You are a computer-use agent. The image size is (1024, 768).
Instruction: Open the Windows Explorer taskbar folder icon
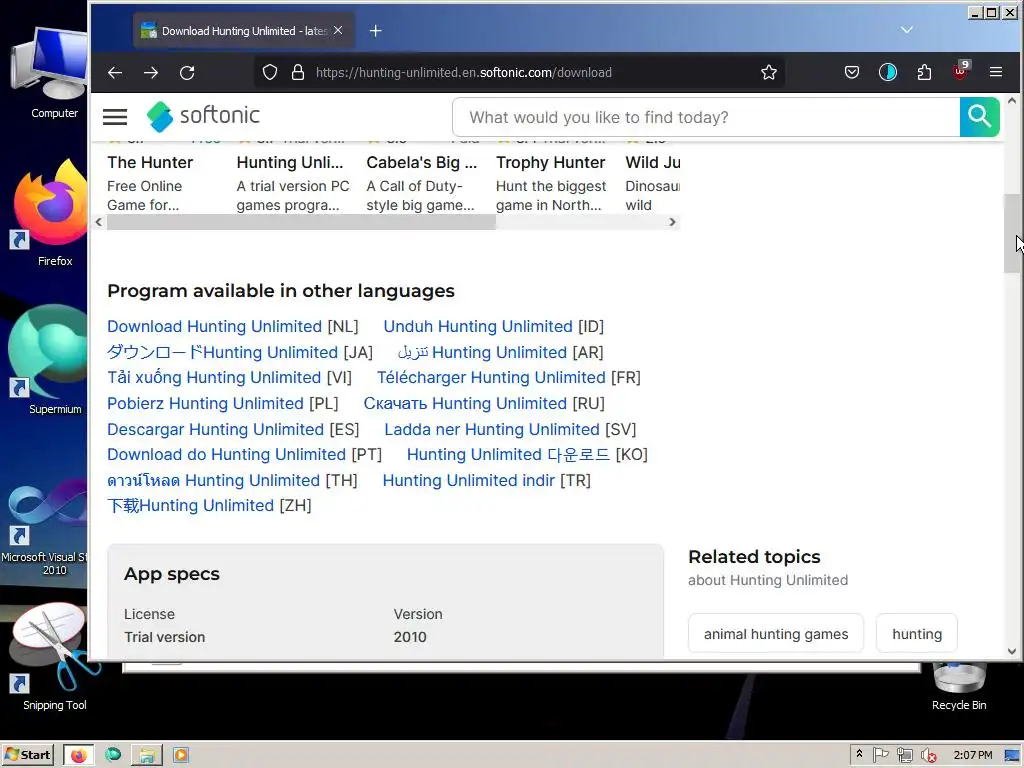point(147,755)
